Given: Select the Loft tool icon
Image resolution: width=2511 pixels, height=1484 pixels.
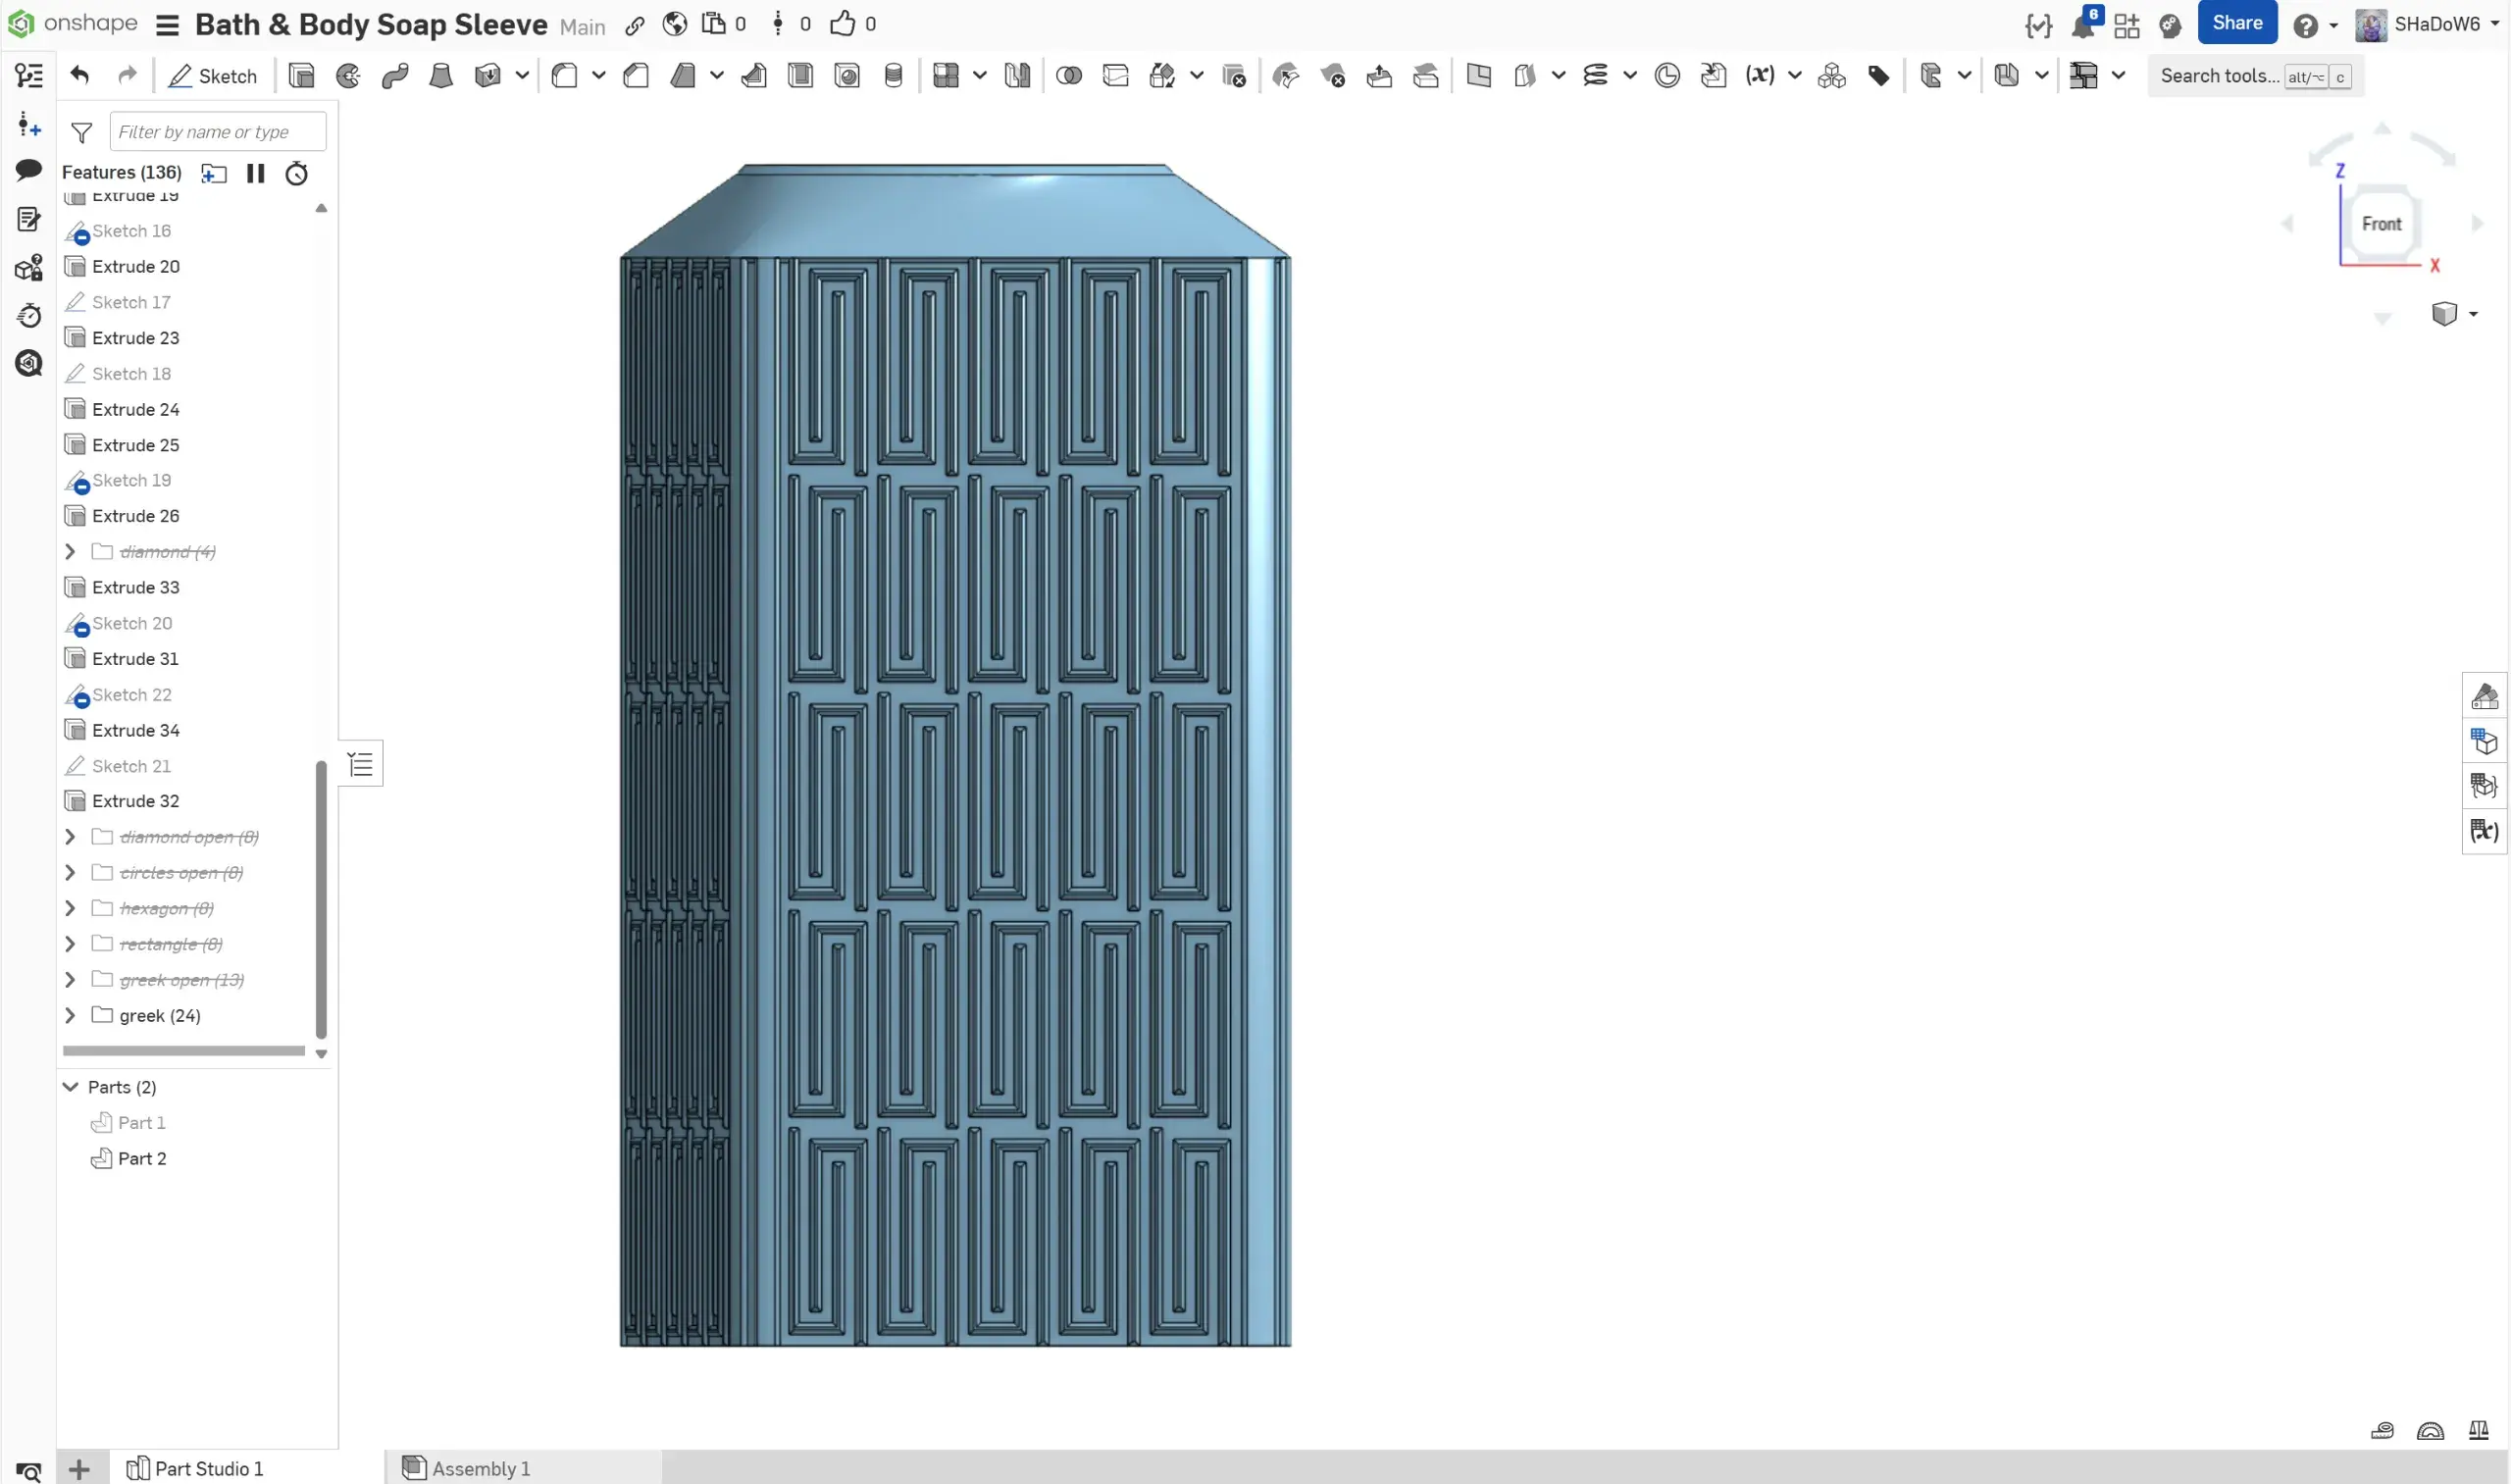Looking at the screenshot, I should point(441,76).
